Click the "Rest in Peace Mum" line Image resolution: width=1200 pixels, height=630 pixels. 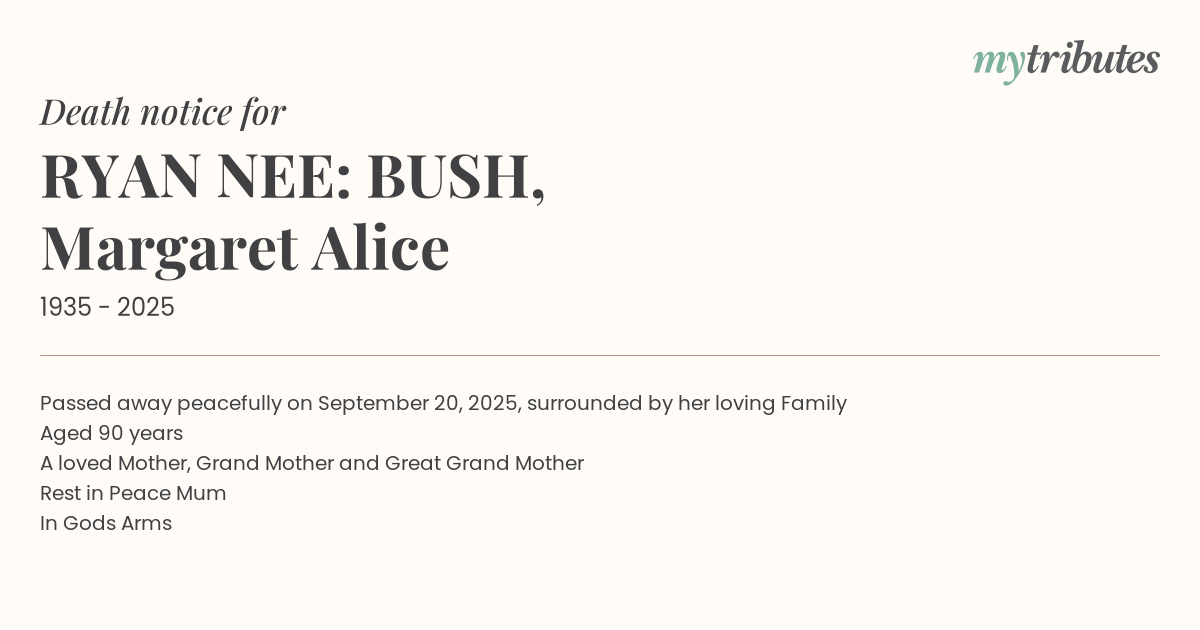(133, 493)
